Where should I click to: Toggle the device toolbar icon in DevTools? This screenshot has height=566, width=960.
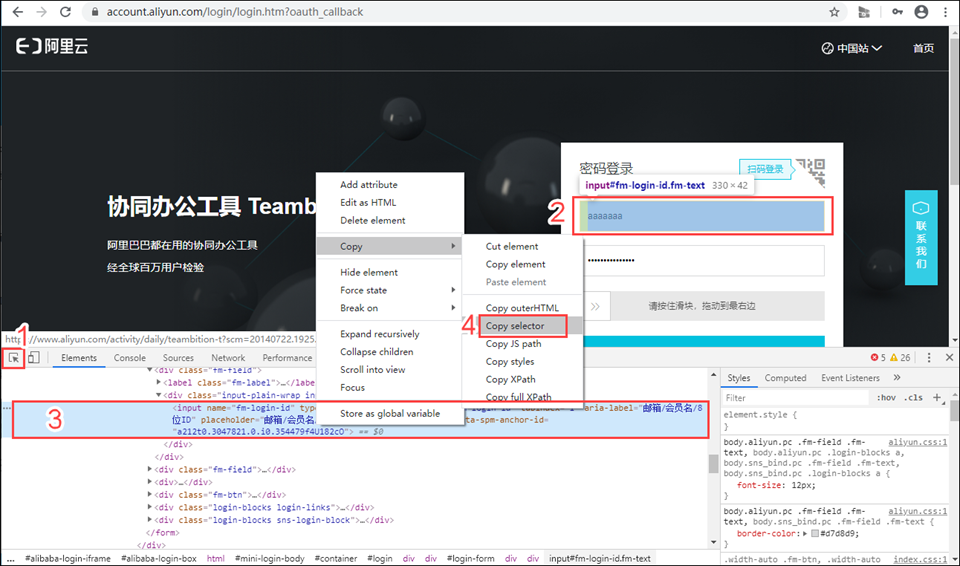(34, 358)
